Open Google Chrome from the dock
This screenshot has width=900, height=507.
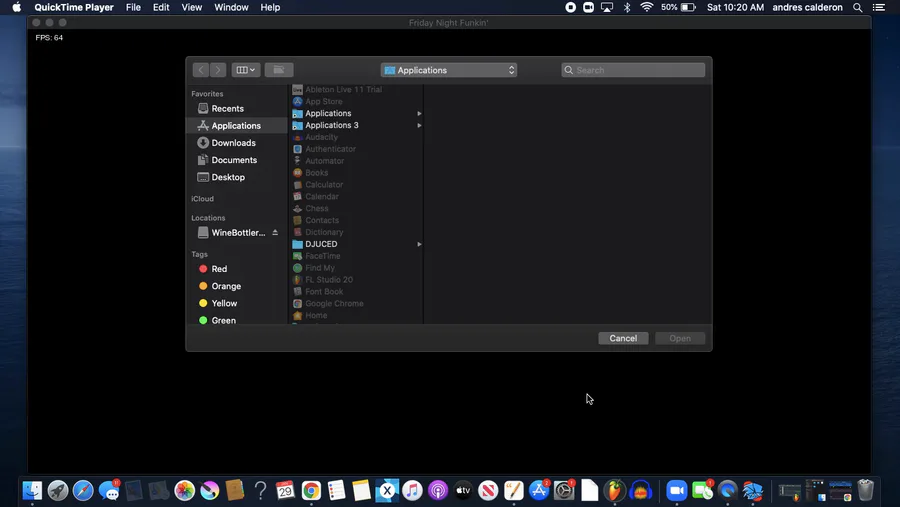click(x=311, y=490)
